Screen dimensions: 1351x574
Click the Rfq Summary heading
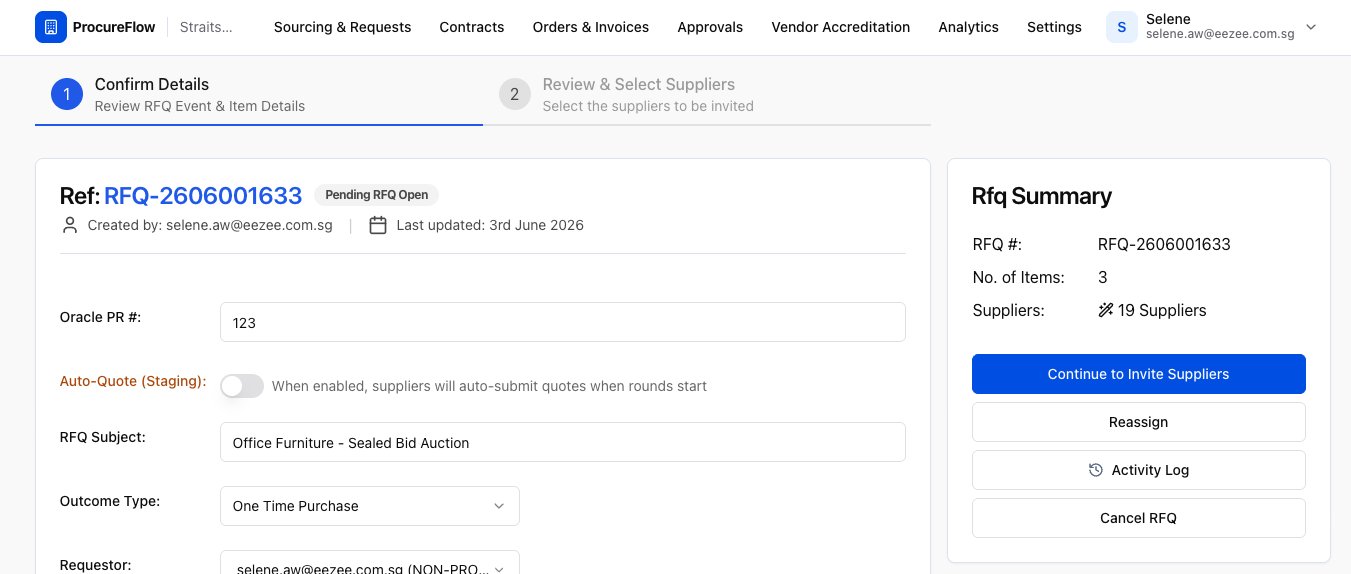pyautogui.click(x=1042, y=196)
